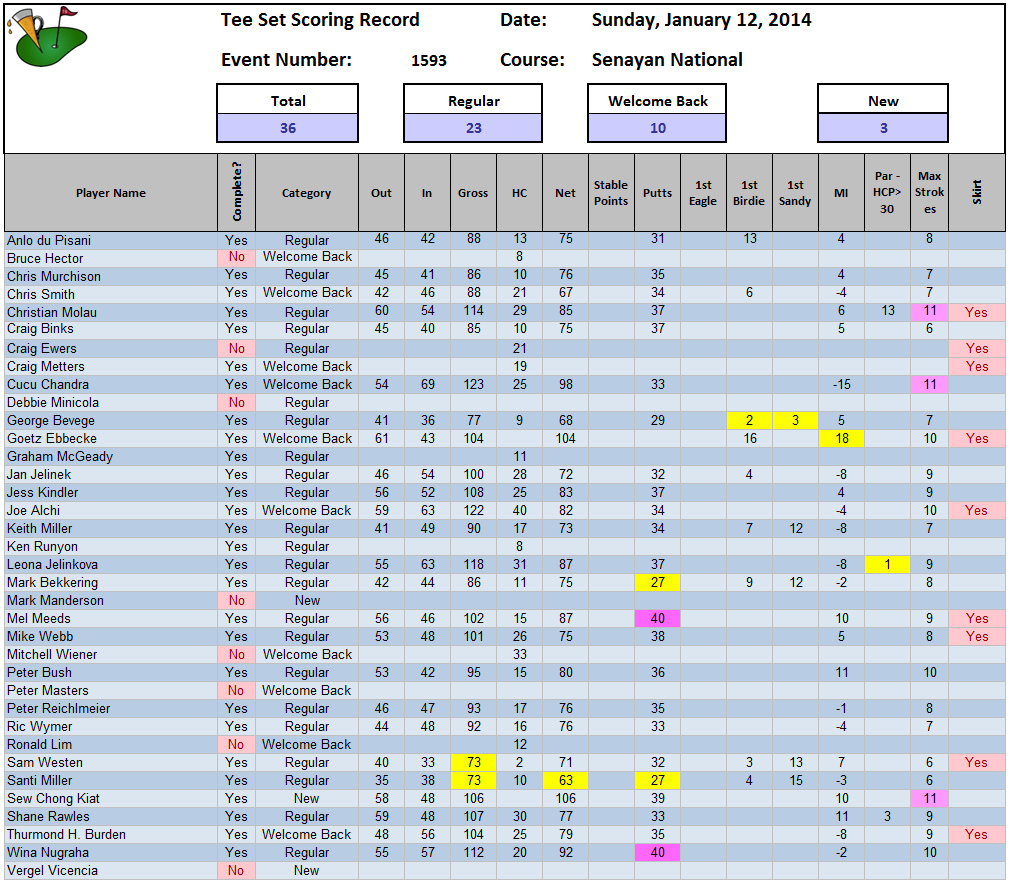The width and height of the screenshot is (1009, 883).
Task: Select the New count value 3
Action: [x=883, y=128]
